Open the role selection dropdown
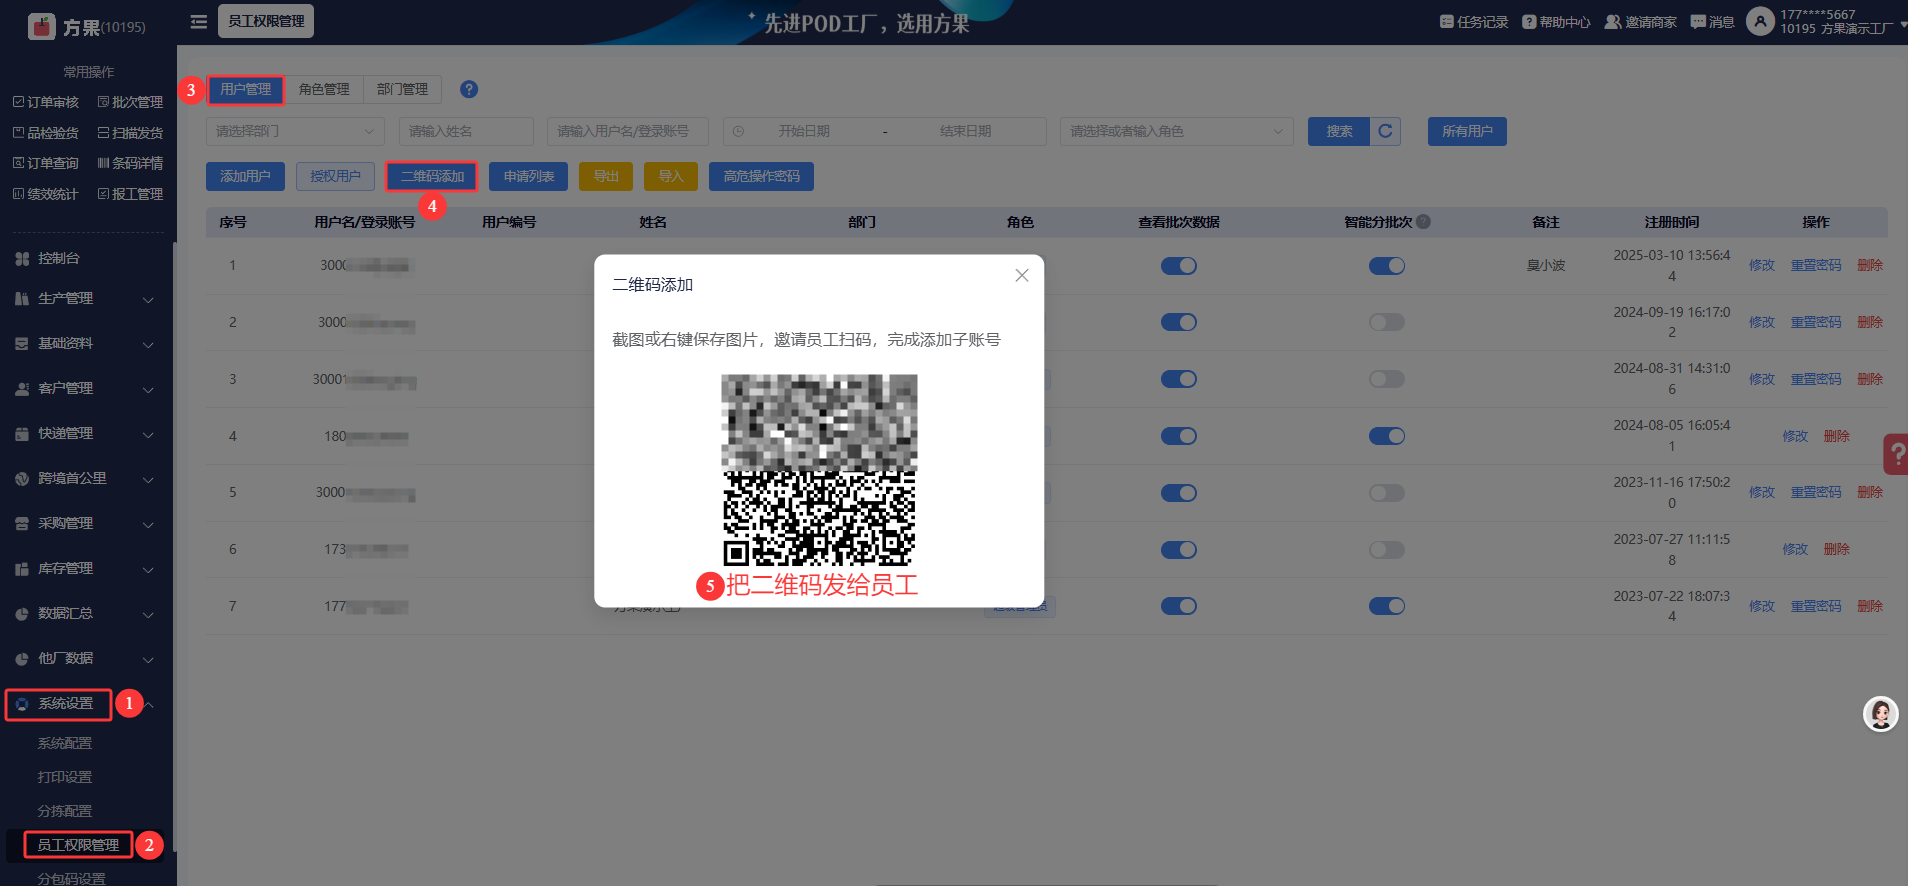Viewport: 1908px width, 886px height. click(x=1175, y=131)
